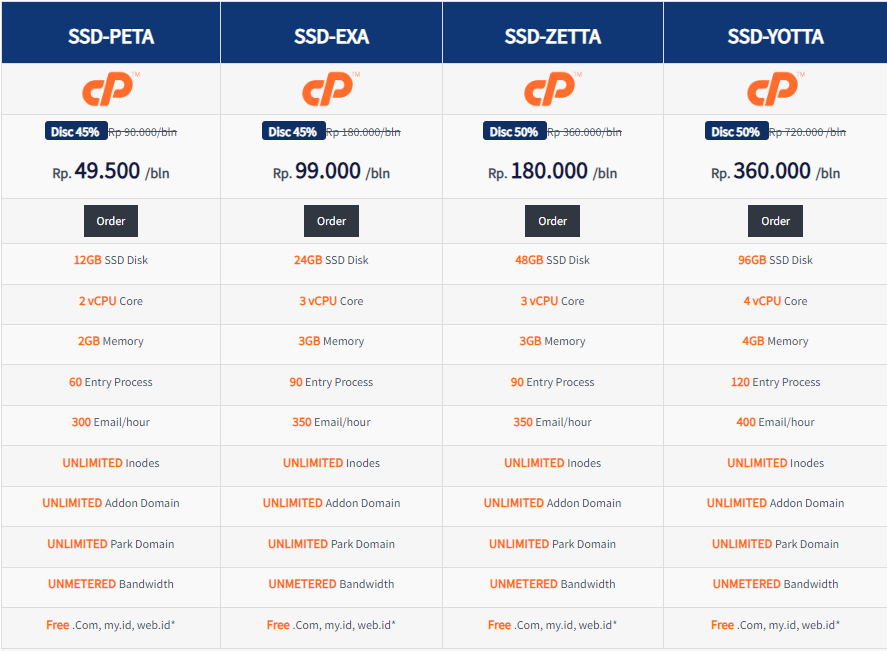Screen dimensions: 887x651
Task: Click the cPanel logo under SSD-ZETTA
Action: 552,89
